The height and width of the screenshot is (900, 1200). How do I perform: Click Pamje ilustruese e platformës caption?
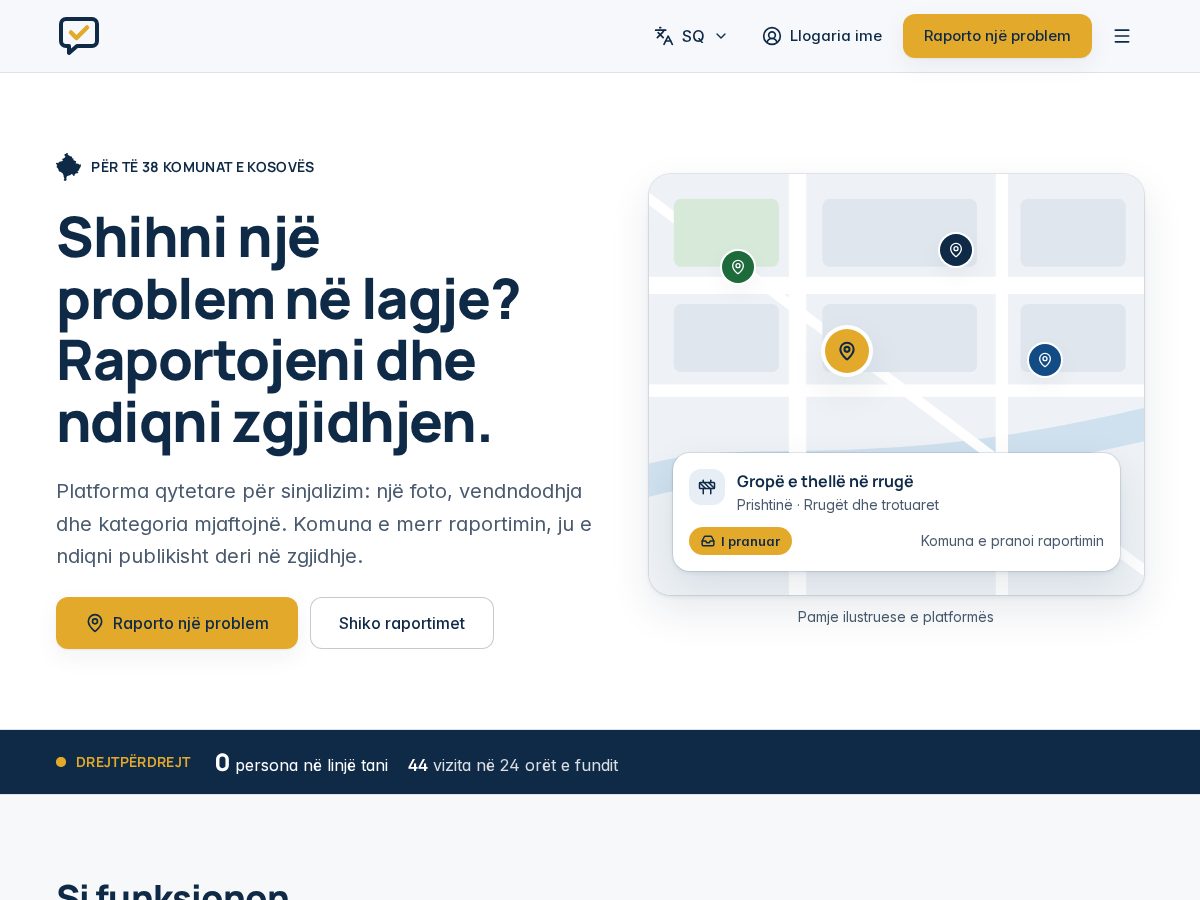coord(896,617)
